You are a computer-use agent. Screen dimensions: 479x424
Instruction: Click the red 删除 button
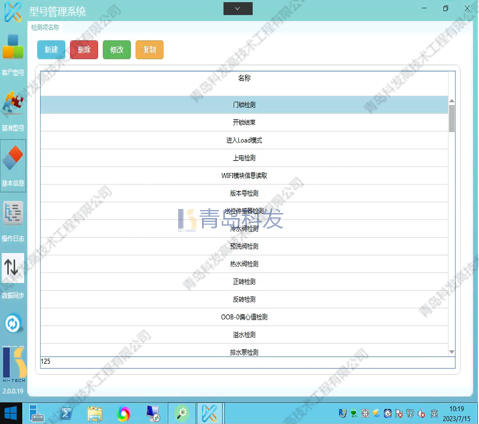(84, 50)
